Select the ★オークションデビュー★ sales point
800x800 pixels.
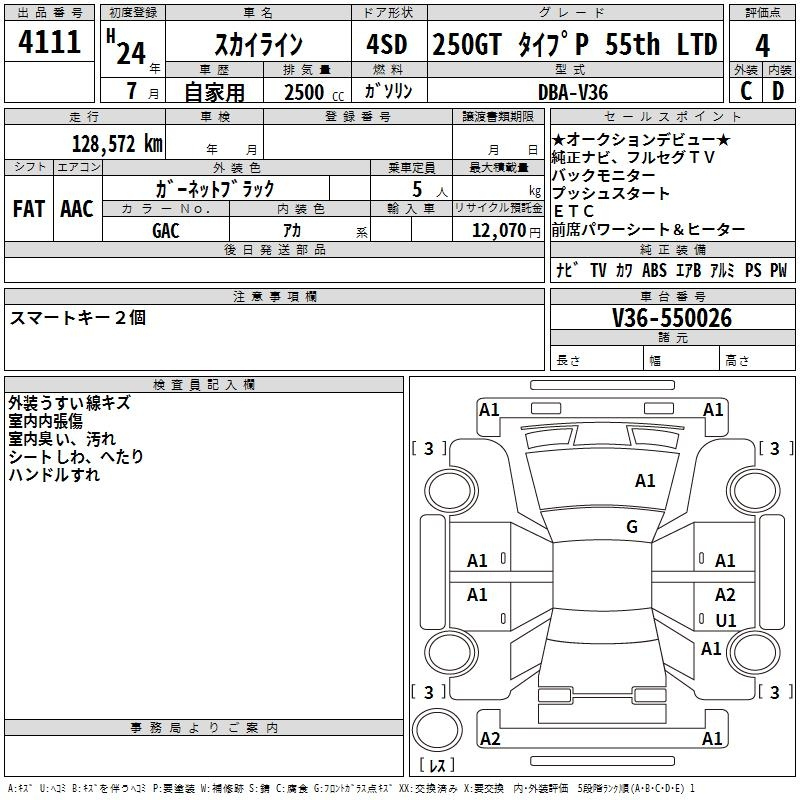pyautogui.click(x=641, y=139)
